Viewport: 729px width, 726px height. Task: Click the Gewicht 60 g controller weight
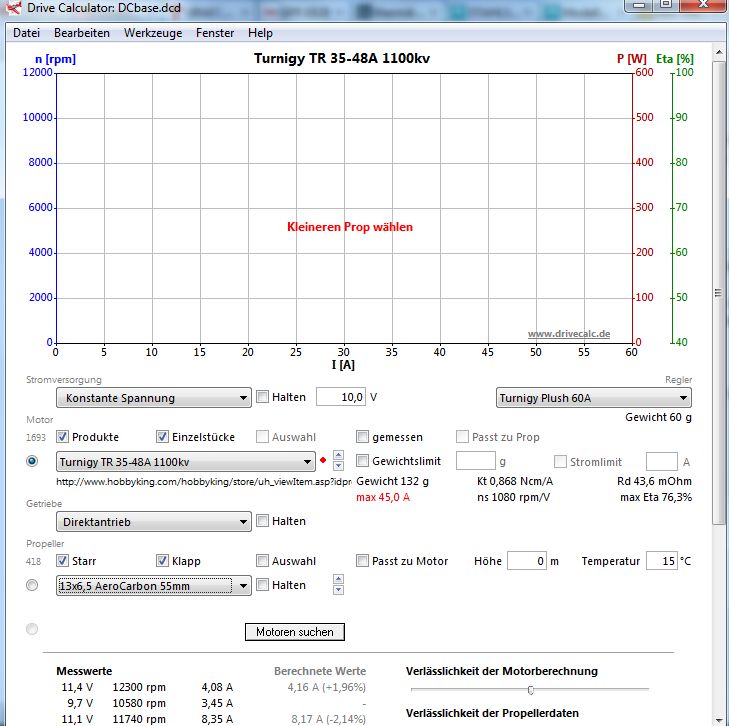coord(658,417)
